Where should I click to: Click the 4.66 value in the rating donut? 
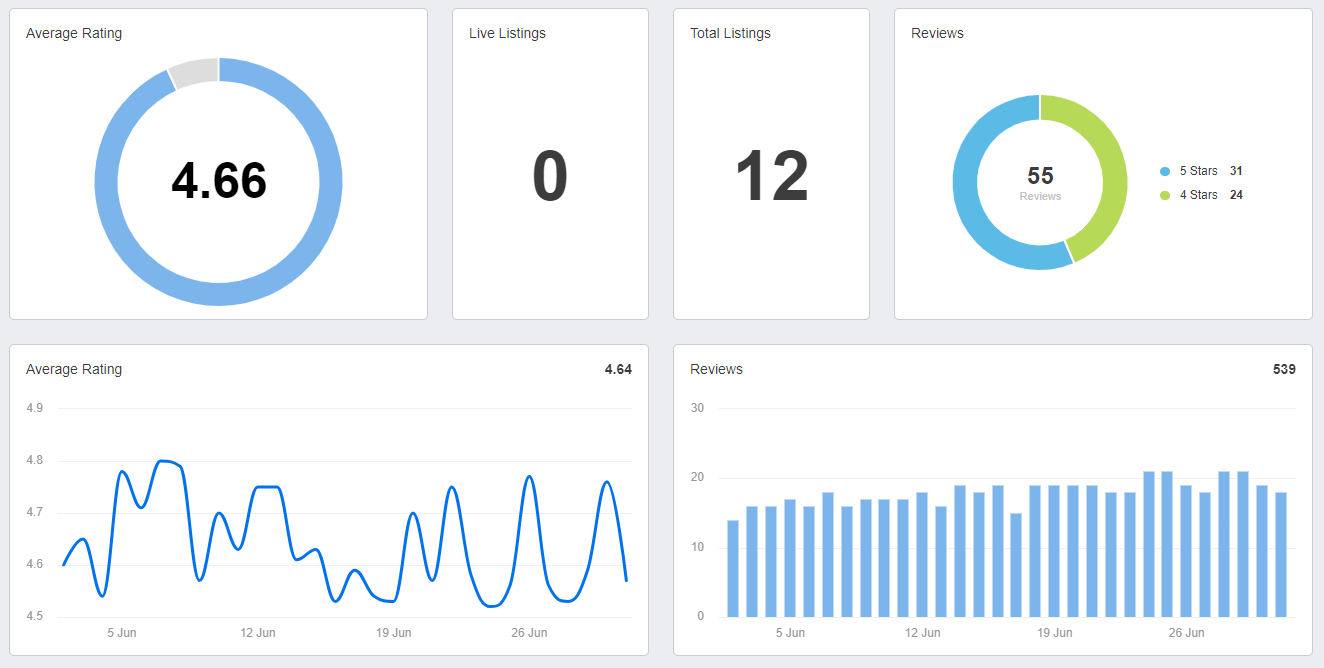pos(219,181)
